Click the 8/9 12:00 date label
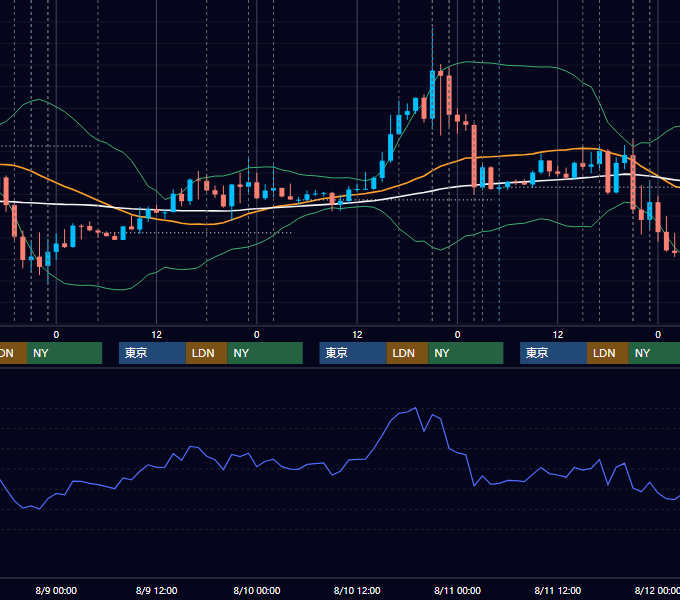Screen dimensions: 680x600 click(157, 590)
